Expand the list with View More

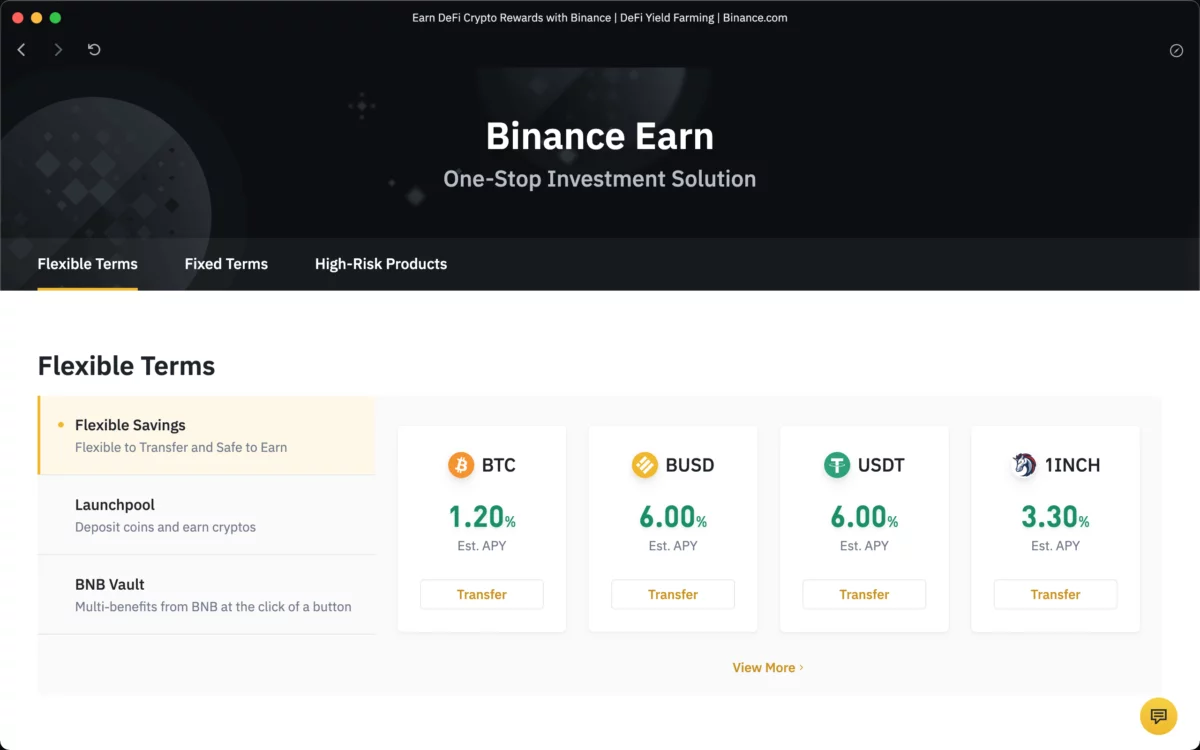point(767,667)
